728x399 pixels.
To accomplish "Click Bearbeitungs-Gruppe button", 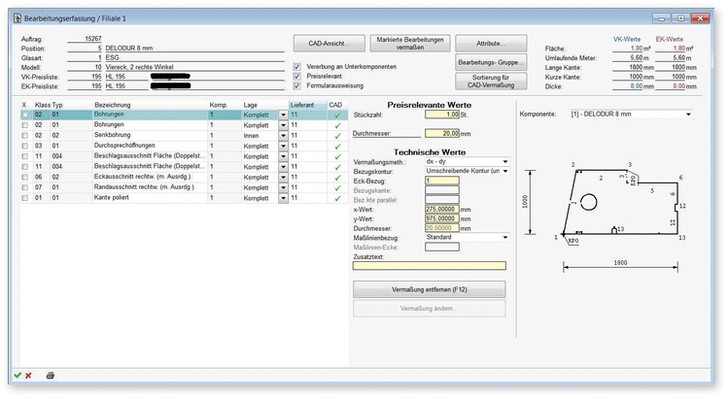I will (x=491, y=62).
